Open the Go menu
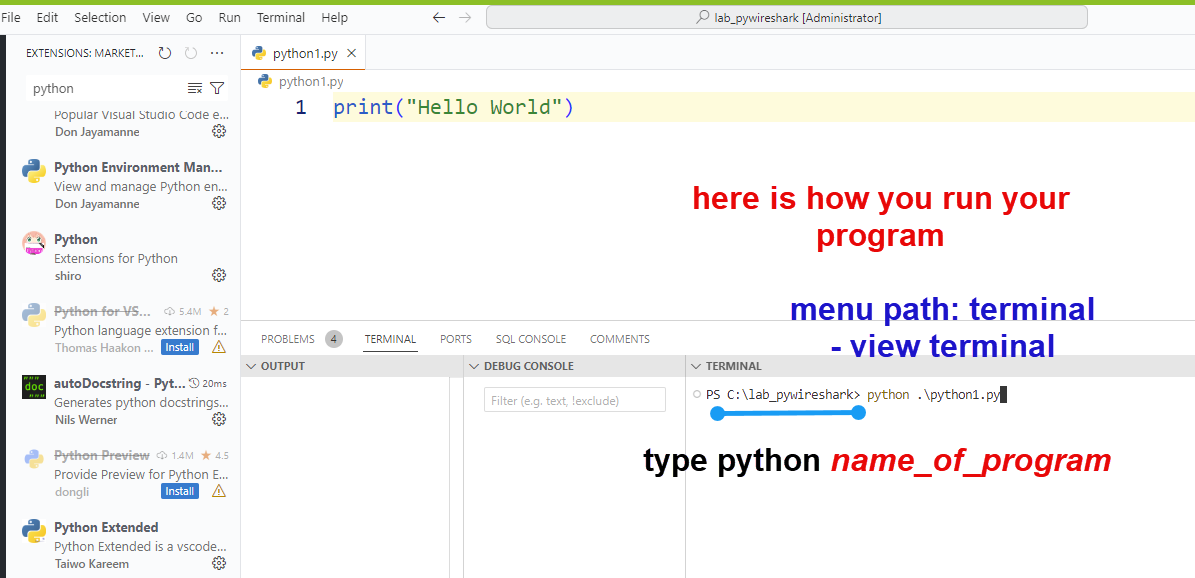Screen dimensions: 1195x578 tap(194, 17)
